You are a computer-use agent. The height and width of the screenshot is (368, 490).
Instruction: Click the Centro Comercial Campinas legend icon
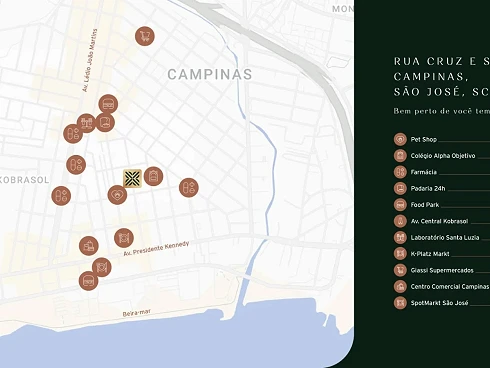400,286
